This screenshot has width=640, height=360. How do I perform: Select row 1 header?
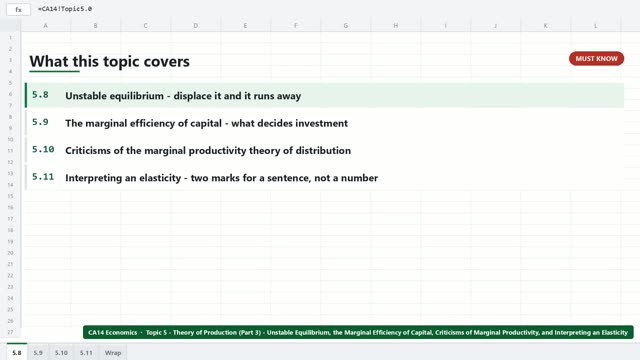(x=10, y=38)
